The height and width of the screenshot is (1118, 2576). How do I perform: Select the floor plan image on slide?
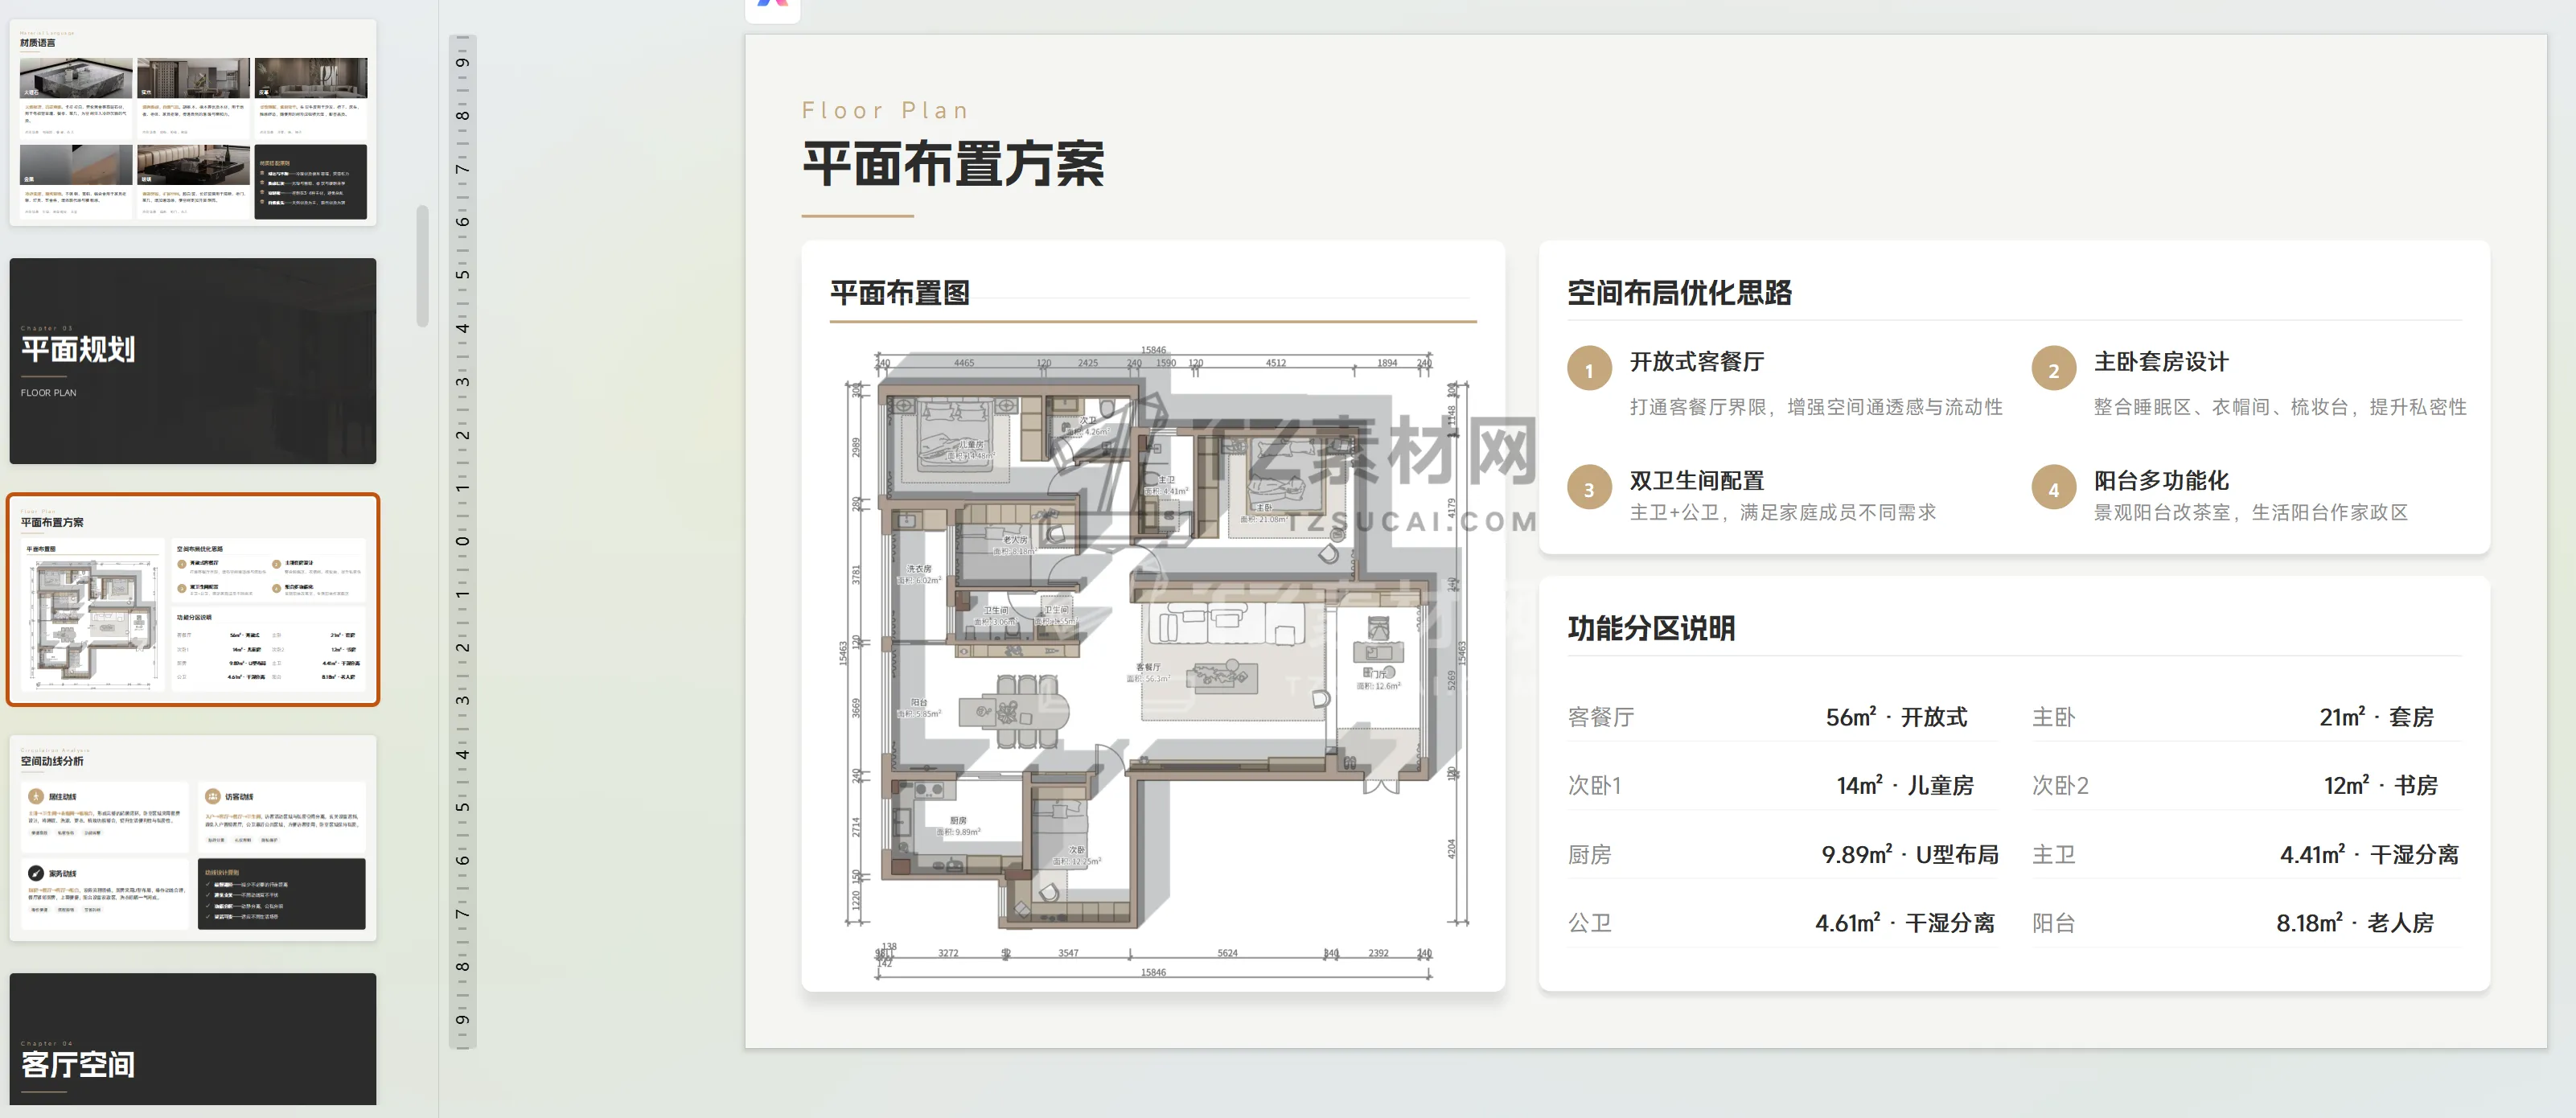coord(1153,660)
